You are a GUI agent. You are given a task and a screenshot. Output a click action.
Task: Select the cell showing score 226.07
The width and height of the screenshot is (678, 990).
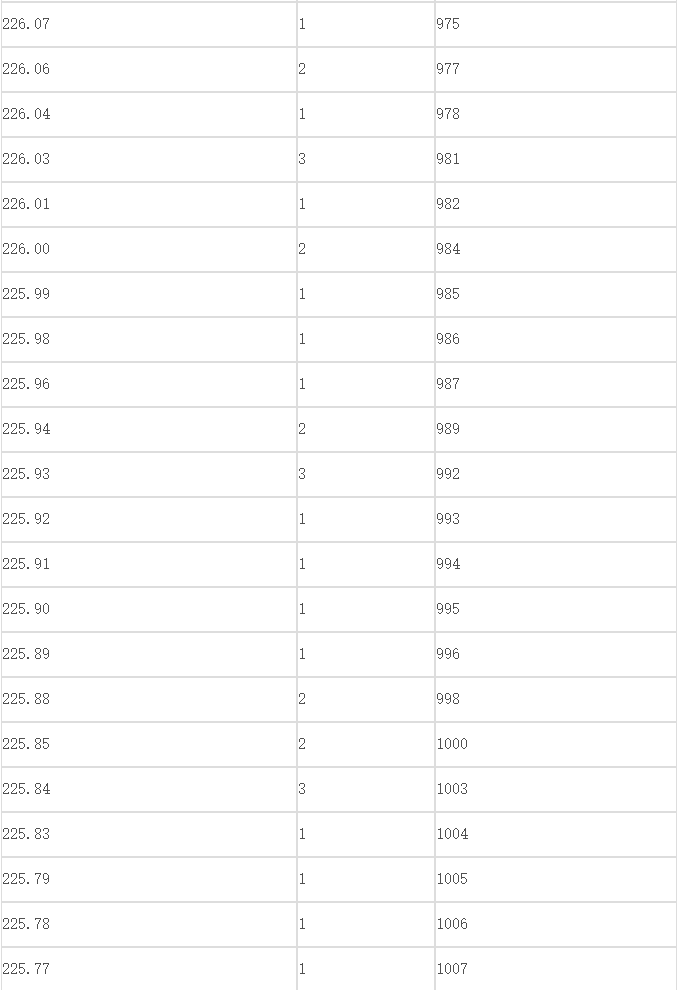(149, 24)
